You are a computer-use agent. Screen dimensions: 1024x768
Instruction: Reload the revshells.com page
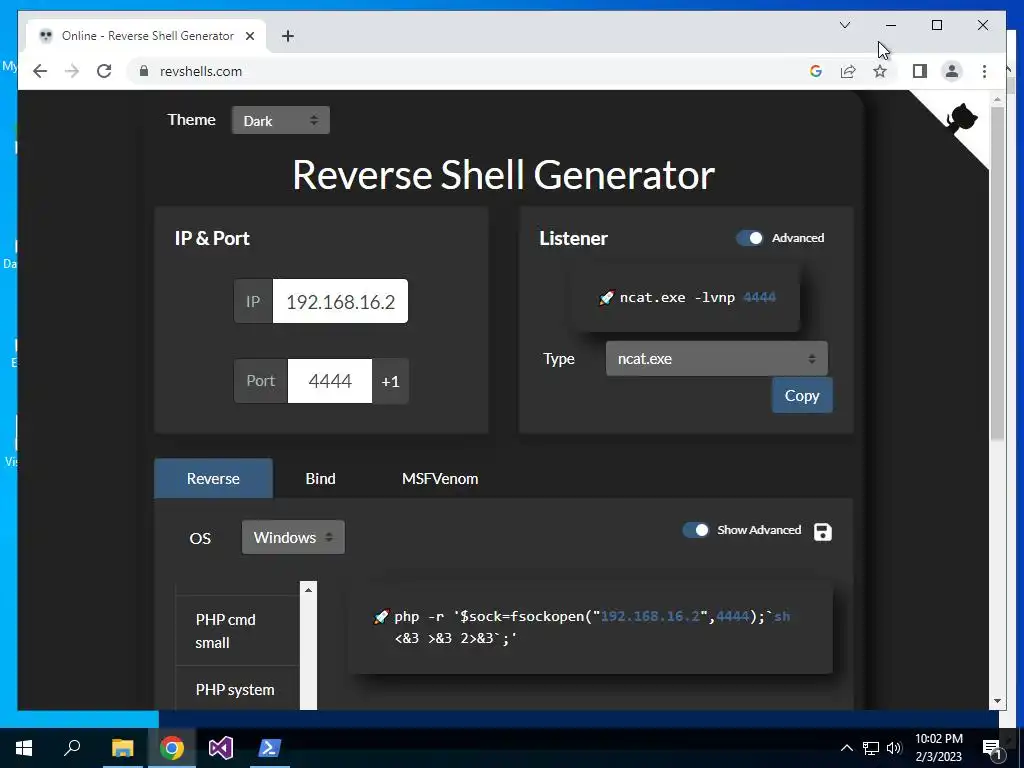pos(104,71)
